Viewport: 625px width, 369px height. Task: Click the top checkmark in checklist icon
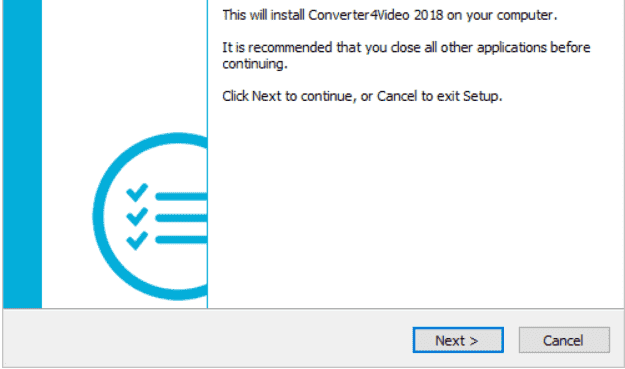[137, 192]
